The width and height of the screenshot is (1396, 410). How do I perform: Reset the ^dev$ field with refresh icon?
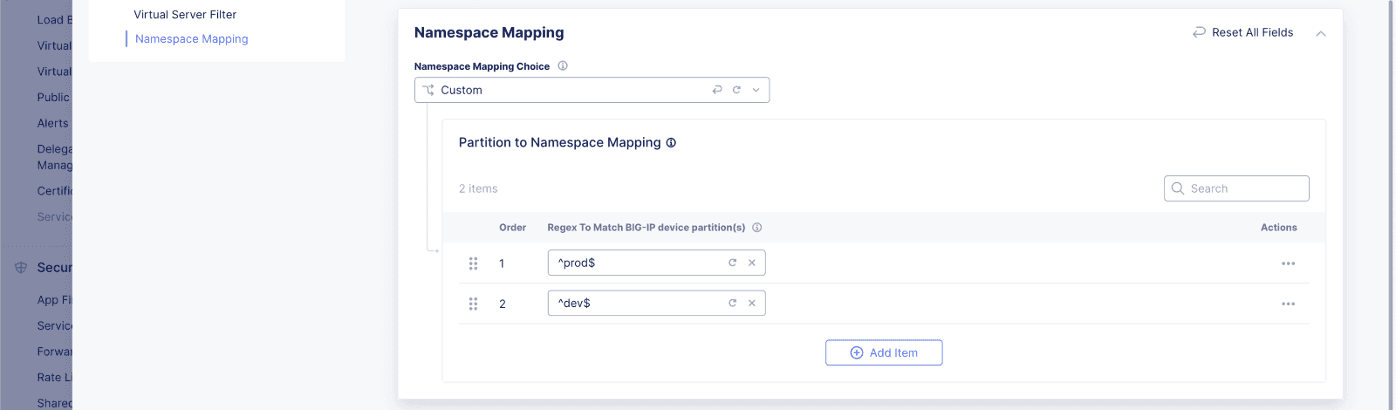732,303
